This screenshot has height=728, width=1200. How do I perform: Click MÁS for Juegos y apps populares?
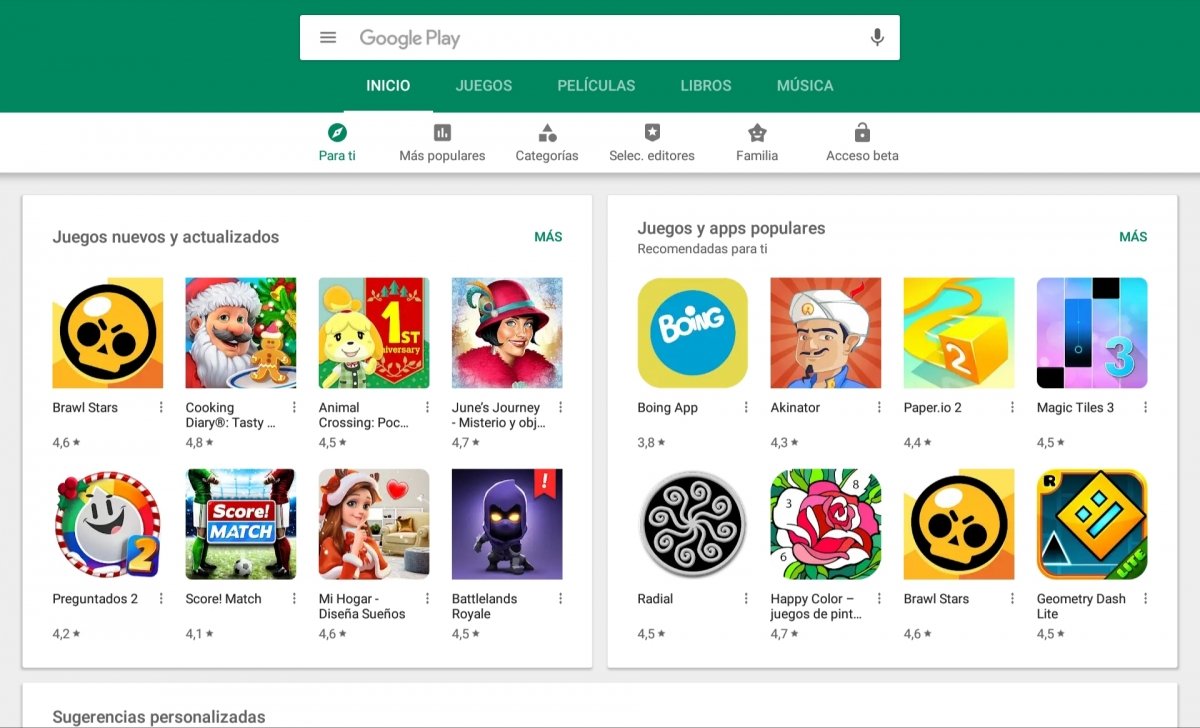pos(1133,237)
